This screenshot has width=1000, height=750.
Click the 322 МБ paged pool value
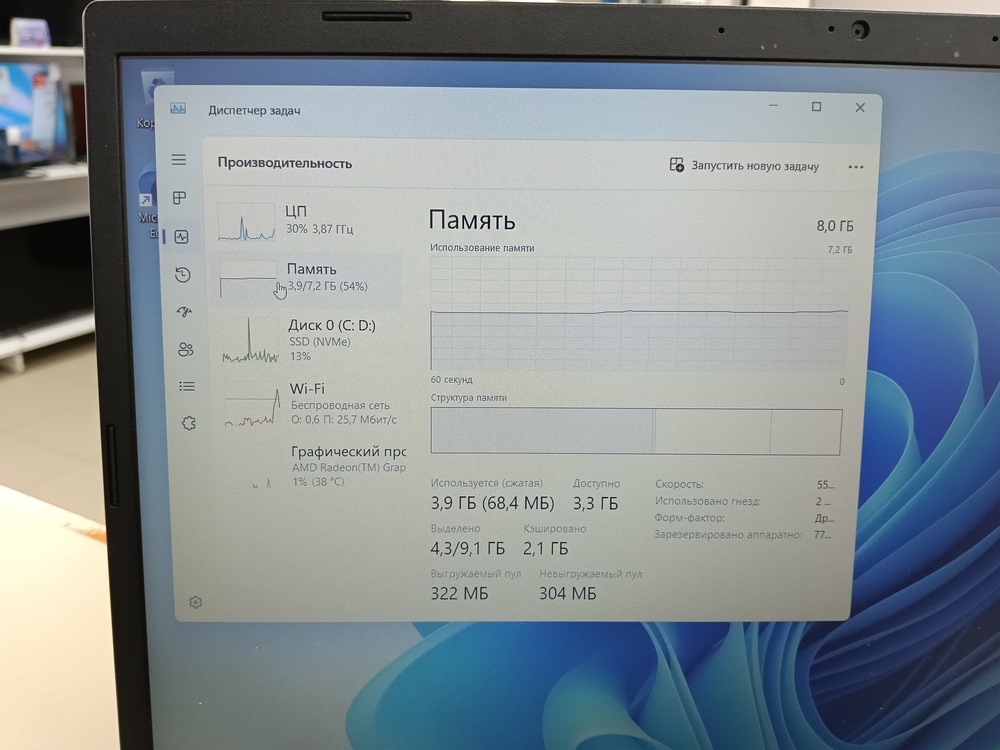point(459,594)
